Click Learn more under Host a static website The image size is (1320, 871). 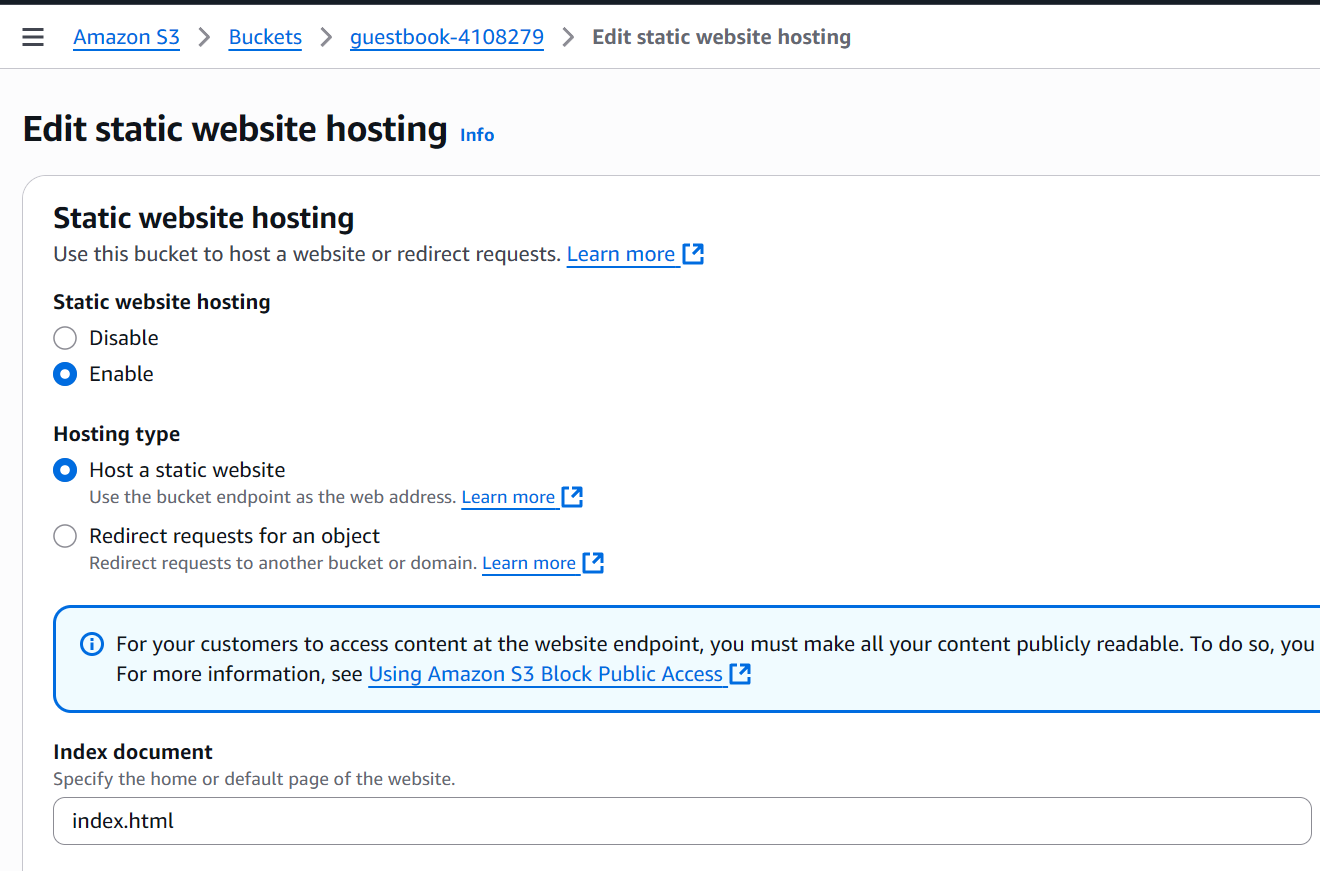508,497
